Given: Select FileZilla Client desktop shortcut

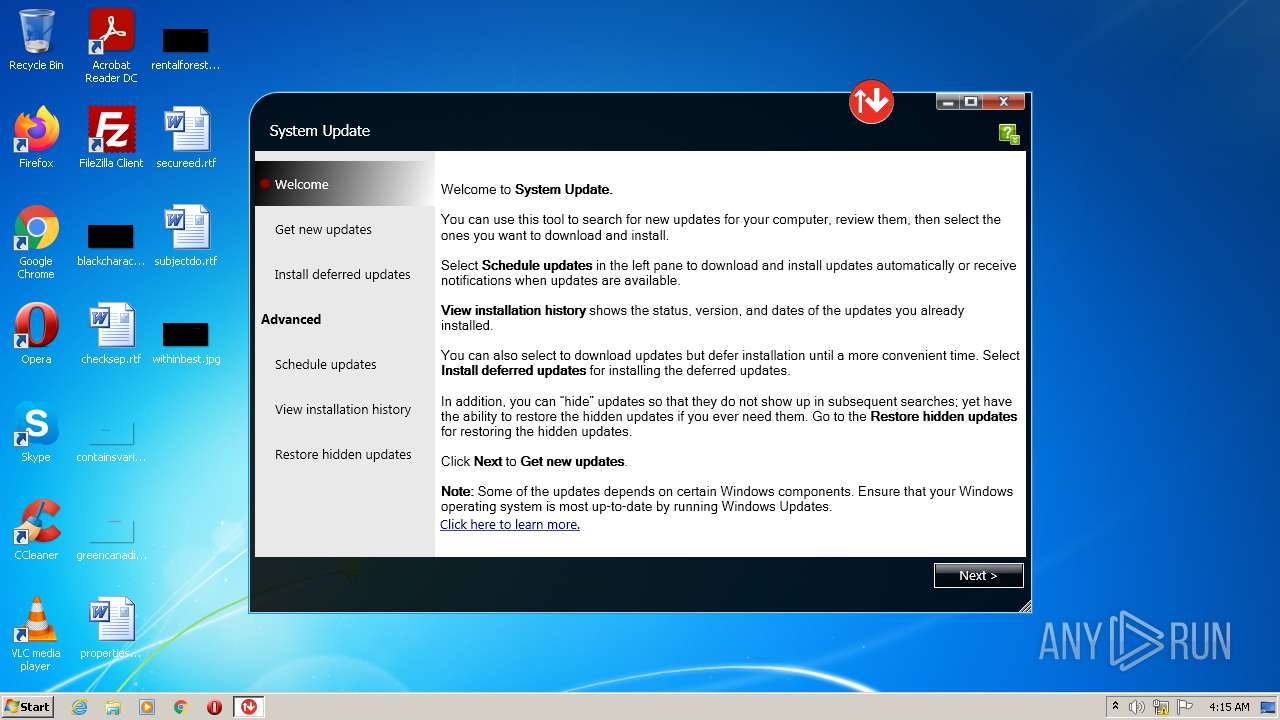Looking at the screenshot, I should 111,138.
